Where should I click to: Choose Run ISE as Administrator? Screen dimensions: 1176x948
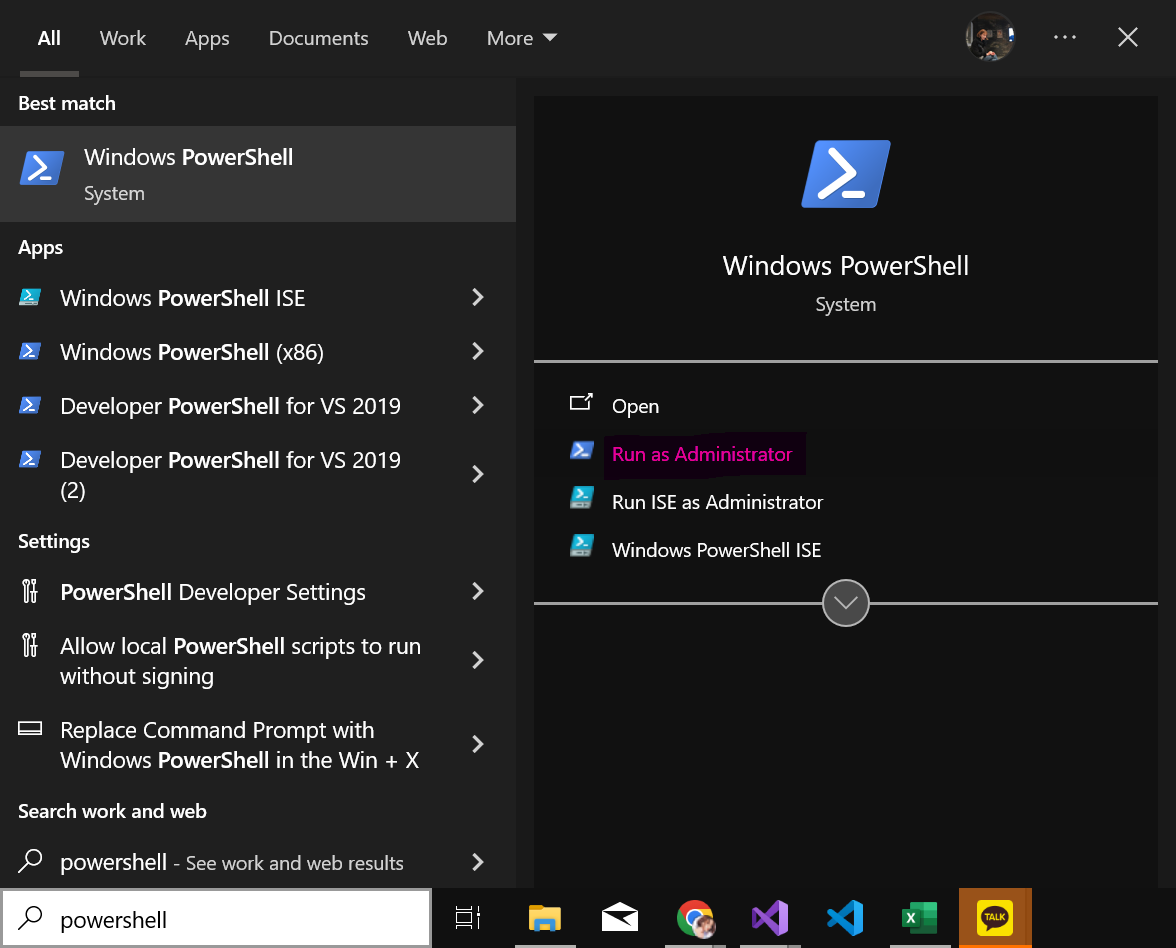(717, 502)
